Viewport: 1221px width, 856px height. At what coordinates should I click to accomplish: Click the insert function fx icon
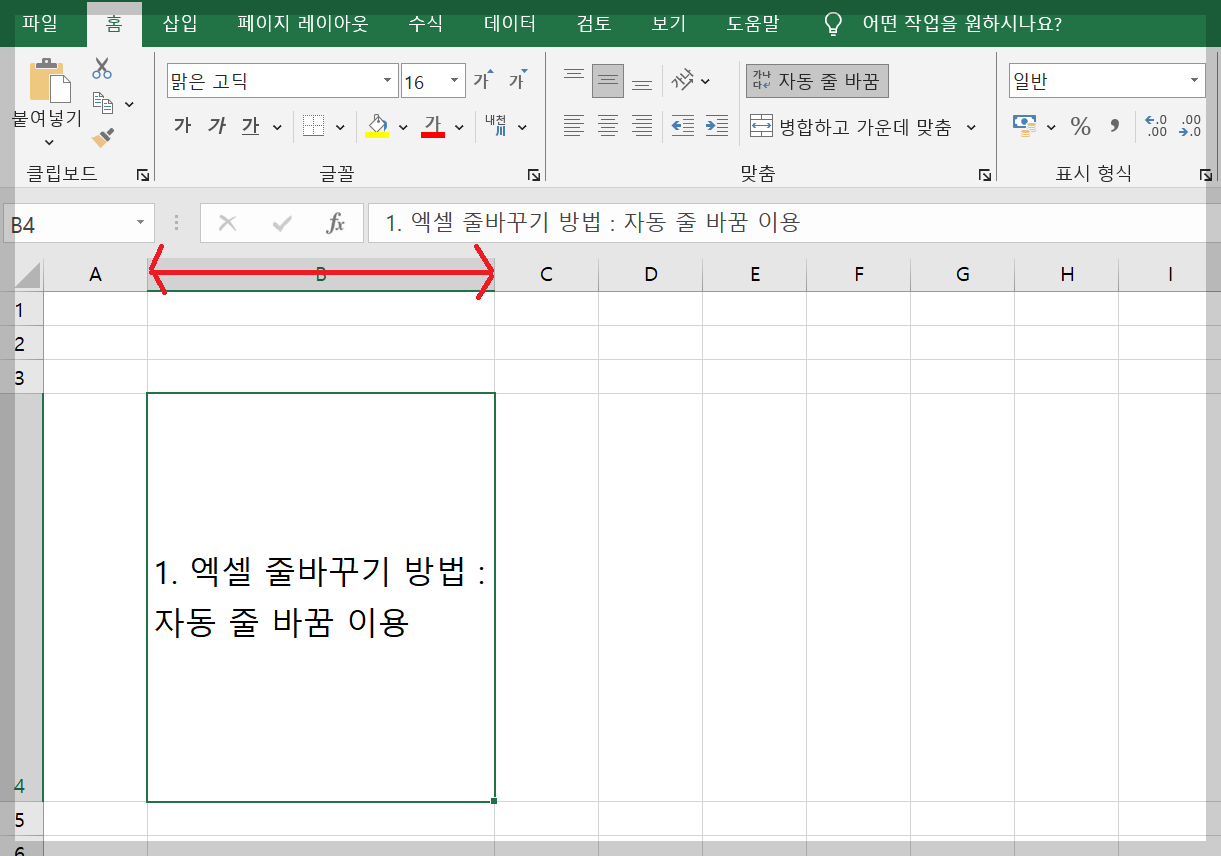click(x=337, y=222)
